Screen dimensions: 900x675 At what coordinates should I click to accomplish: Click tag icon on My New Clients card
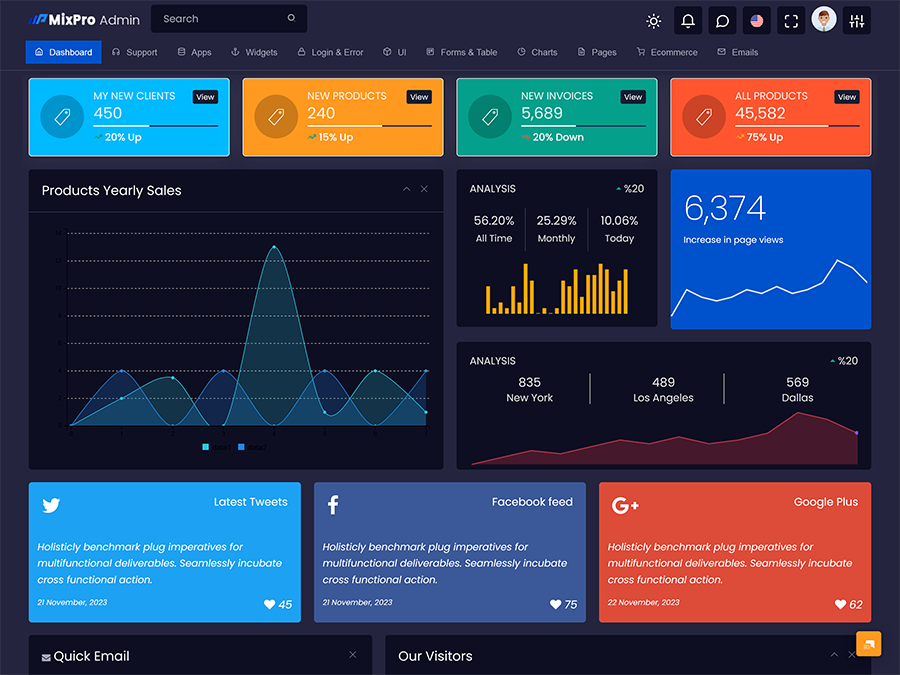[62, 117]
